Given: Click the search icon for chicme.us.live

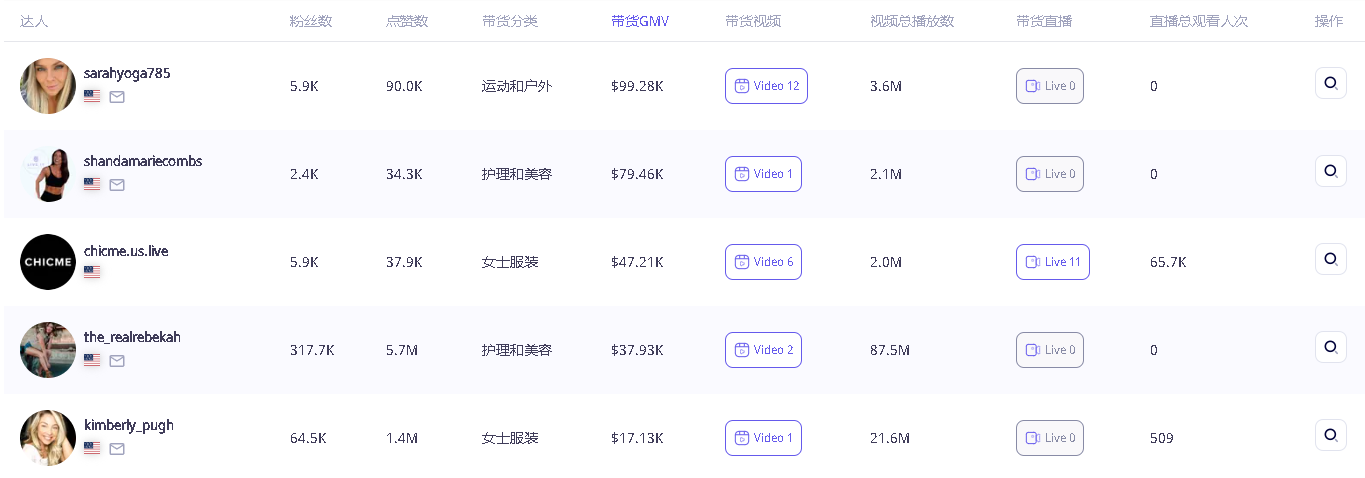Looking at the screenshot, I should (x=1330, y=259).
